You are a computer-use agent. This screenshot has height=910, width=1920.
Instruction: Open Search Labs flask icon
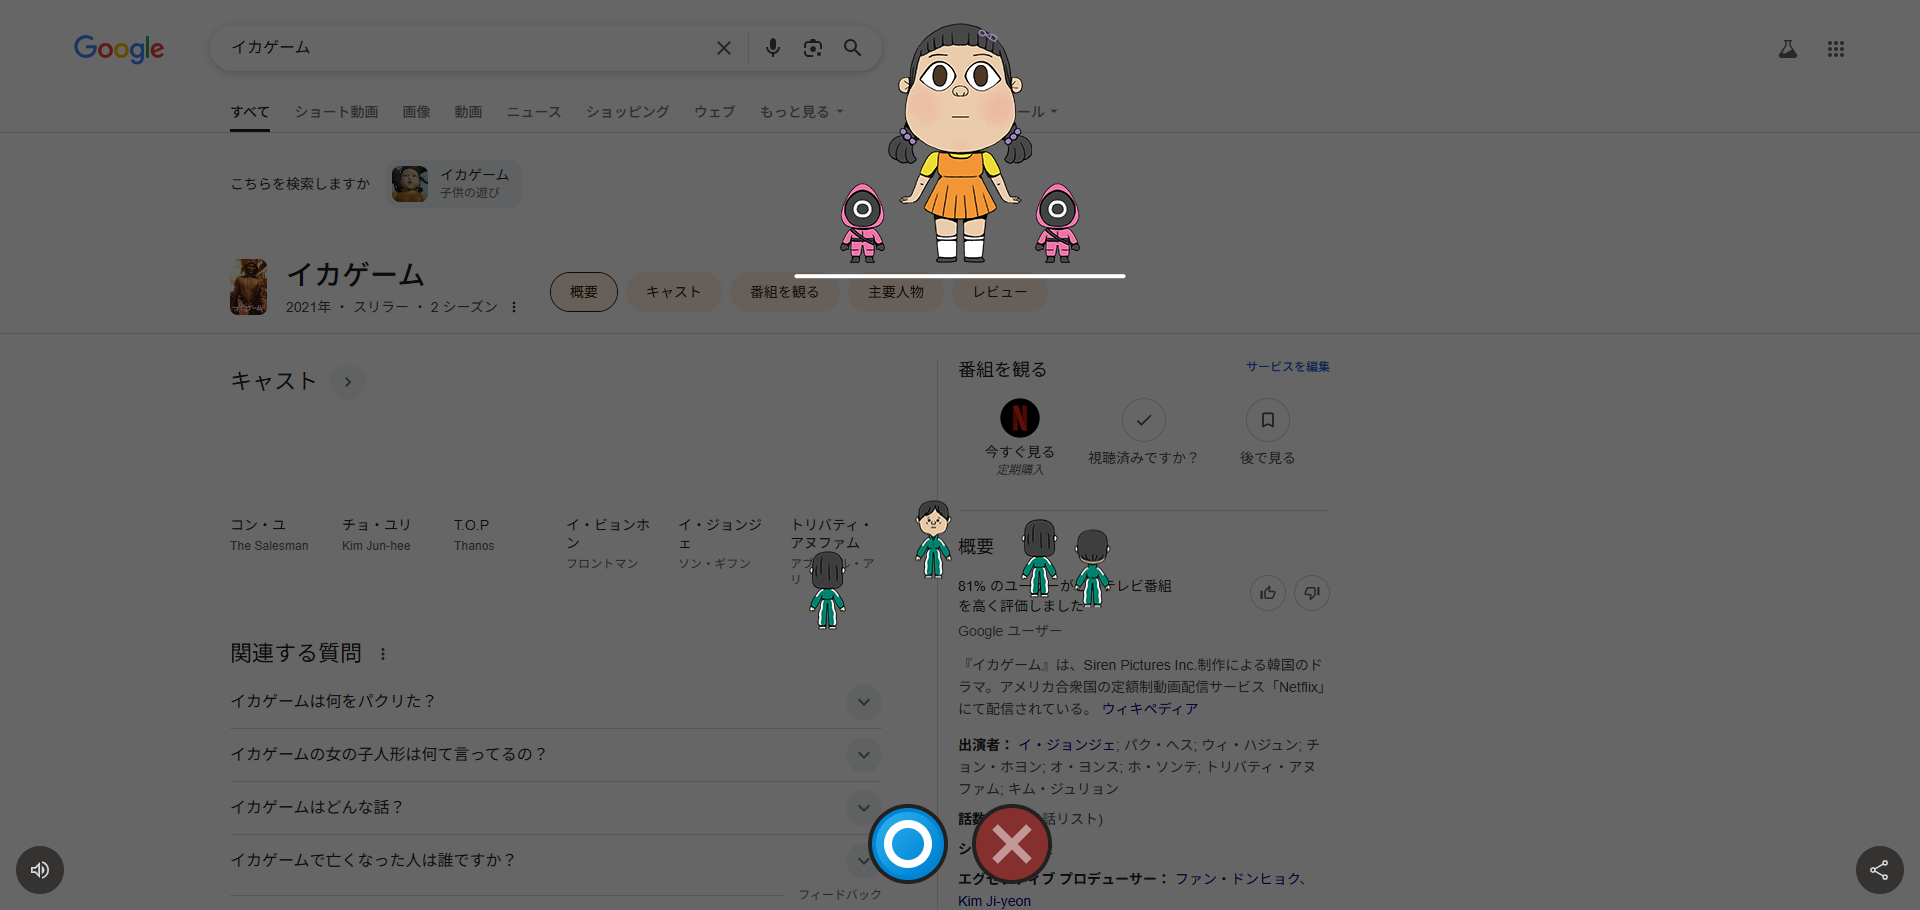[1788, 49]
